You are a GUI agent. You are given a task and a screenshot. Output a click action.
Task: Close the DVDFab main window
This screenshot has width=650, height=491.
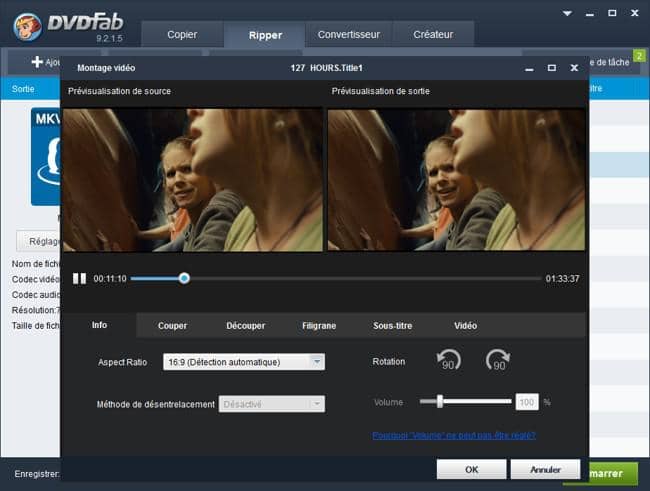click(x=635, y=13)
